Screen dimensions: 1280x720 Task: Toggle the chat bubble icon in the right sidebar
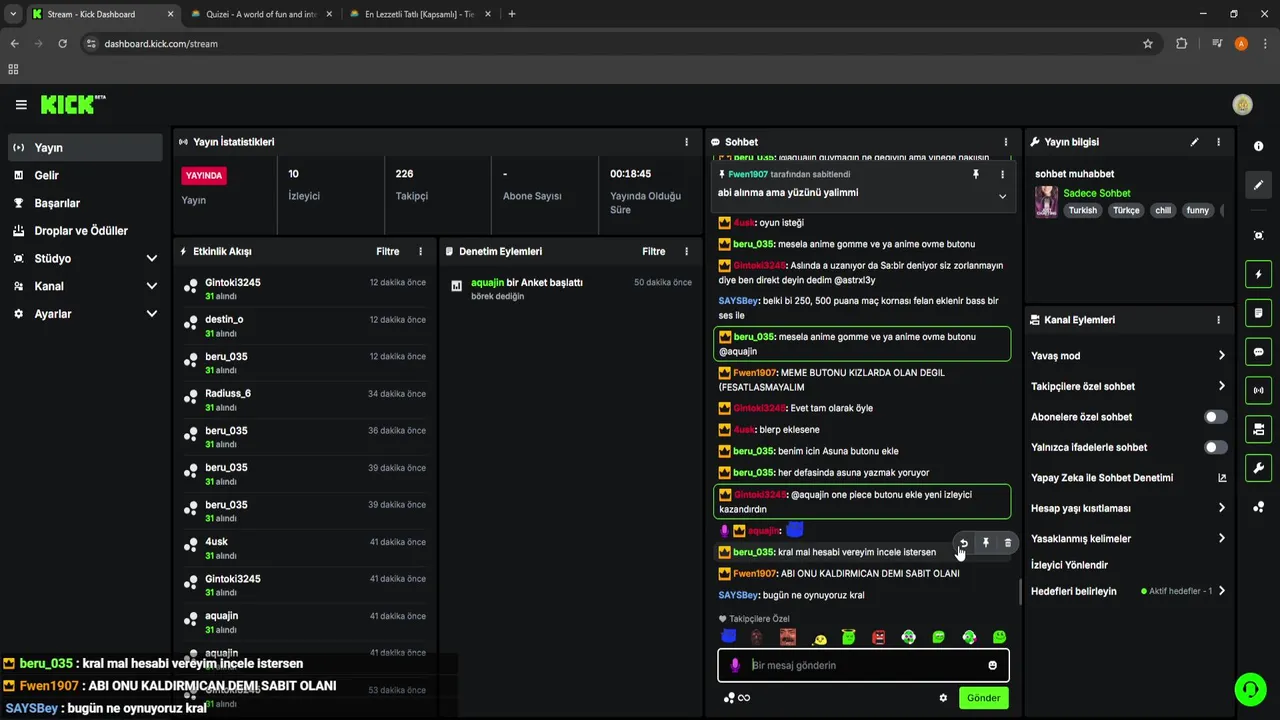pyautogui.click(x=1258, y=352)
